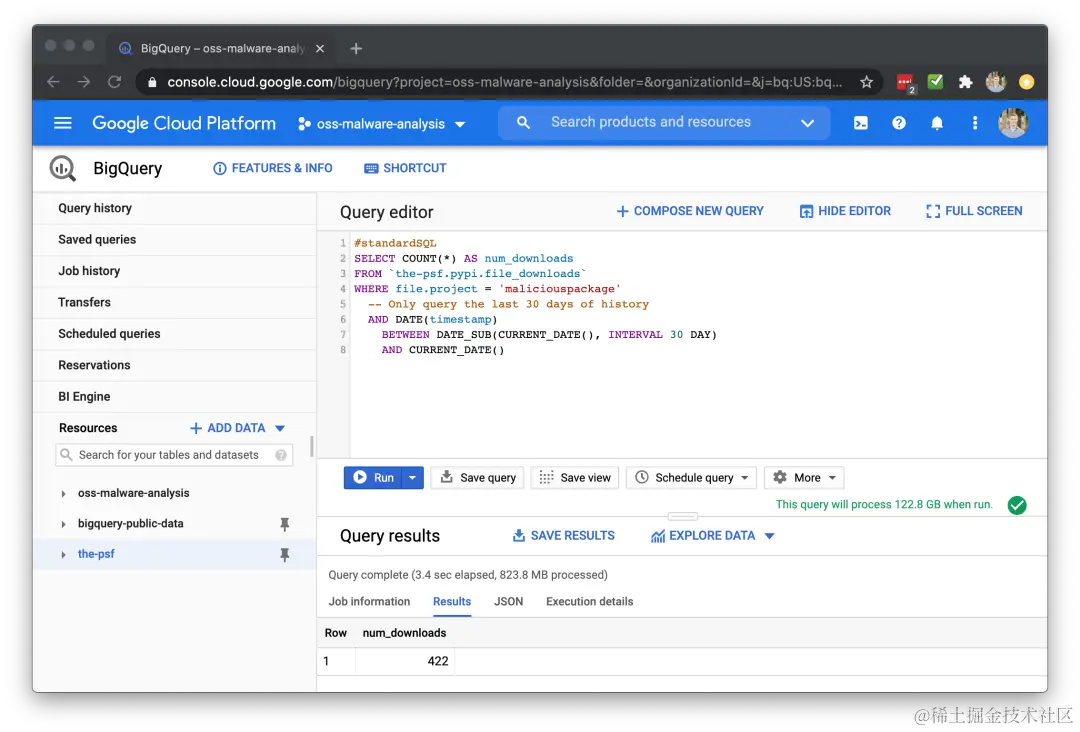
Task: Click the num_downloads column header
Action: pos(404,634)
